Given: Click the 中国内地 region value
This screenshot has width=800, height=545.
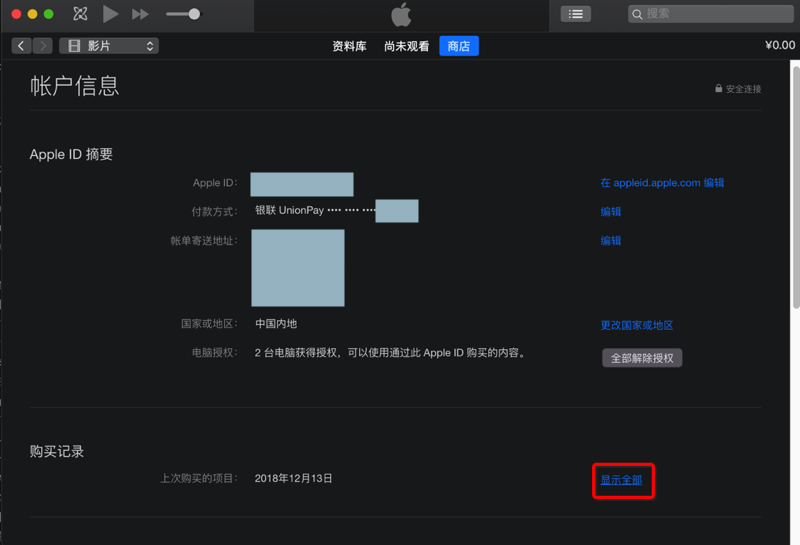Looking at the screenshot, I should click(276, 324).
